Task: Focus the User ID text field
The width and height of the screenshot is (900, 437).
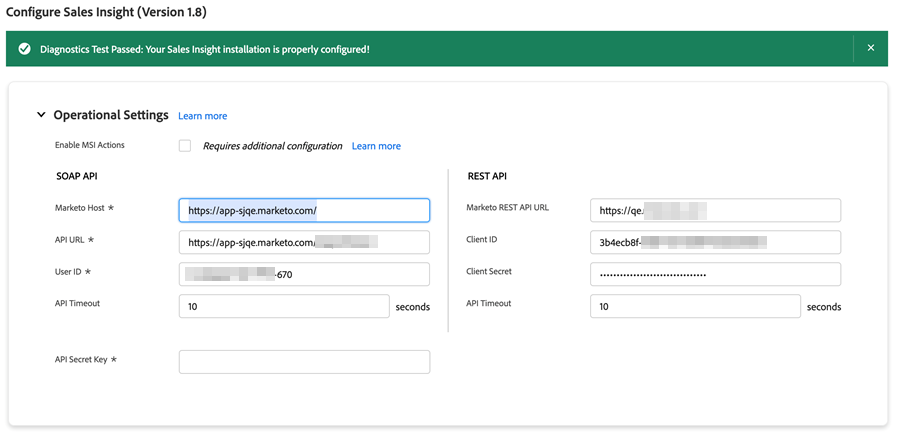Action: pos(304,274)
